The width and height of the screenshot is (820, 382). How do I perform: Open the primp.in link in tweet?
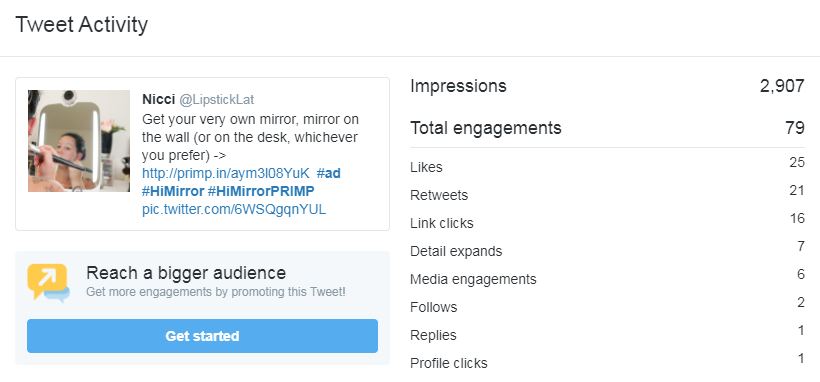point(226,173)
